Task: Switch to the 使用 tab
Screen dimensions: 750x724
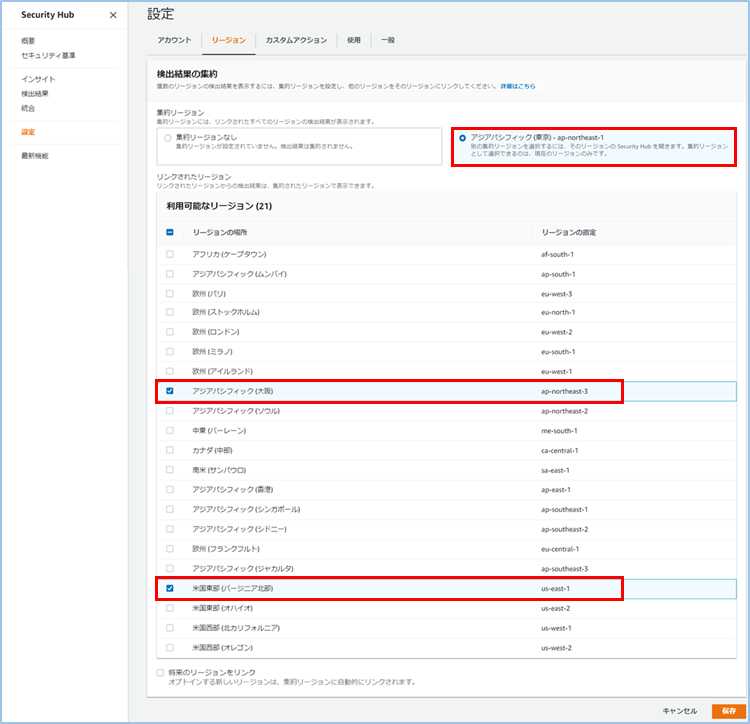Action: [354, 40]
